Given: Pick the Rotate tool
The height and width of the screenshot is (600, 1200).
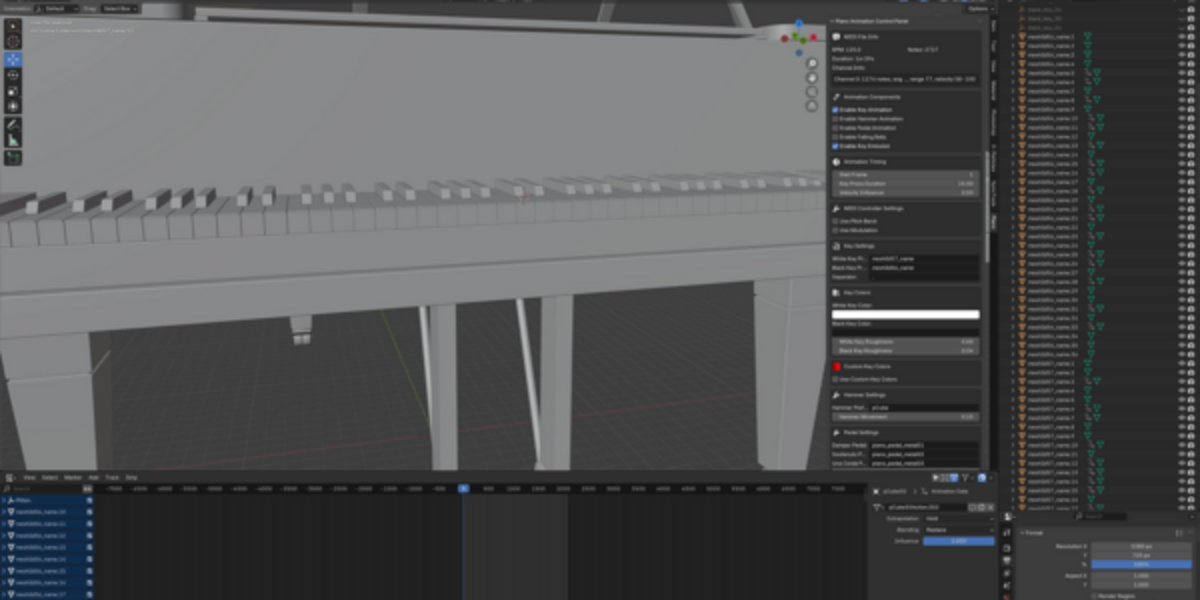Looking at the screenshot, I should pos(13,75).
